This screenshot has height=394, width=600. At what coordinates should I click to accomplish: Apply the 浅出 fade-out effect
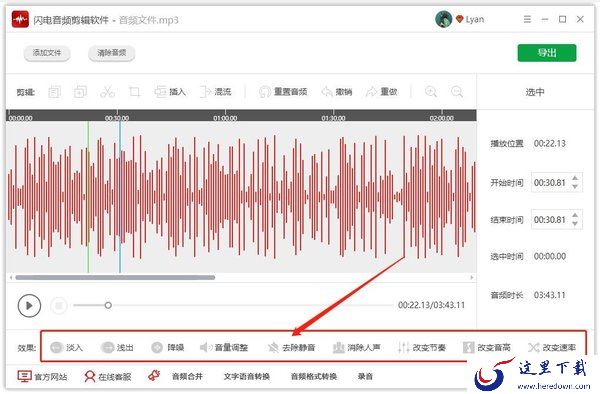[x=117, y=347]
